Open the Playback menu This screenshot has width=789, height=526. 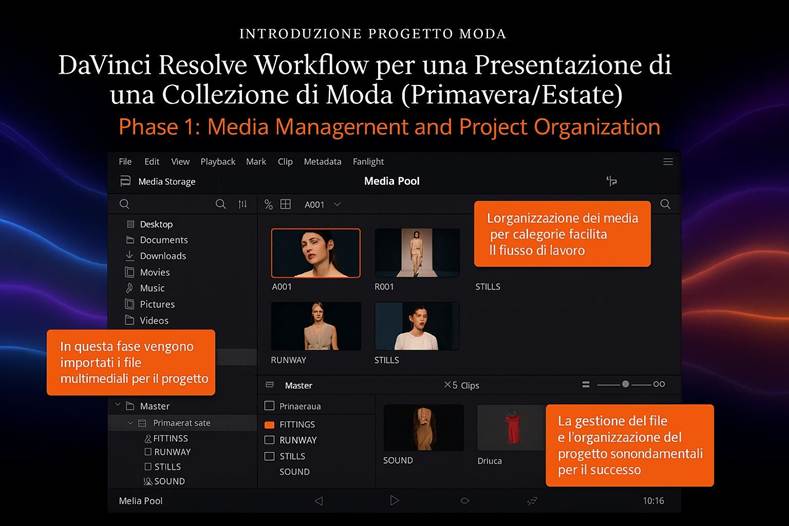[218, 162]
